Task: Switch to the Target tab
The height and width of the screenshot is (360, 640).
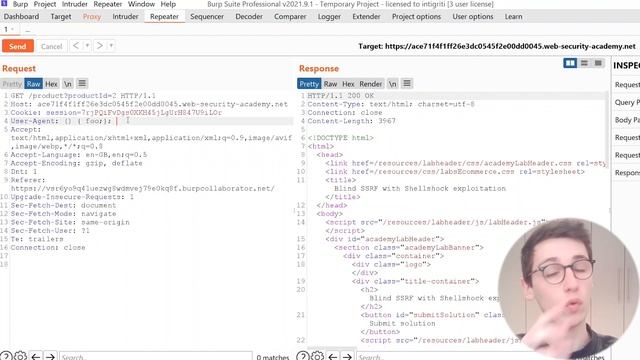Action: (x=61, y=17)
